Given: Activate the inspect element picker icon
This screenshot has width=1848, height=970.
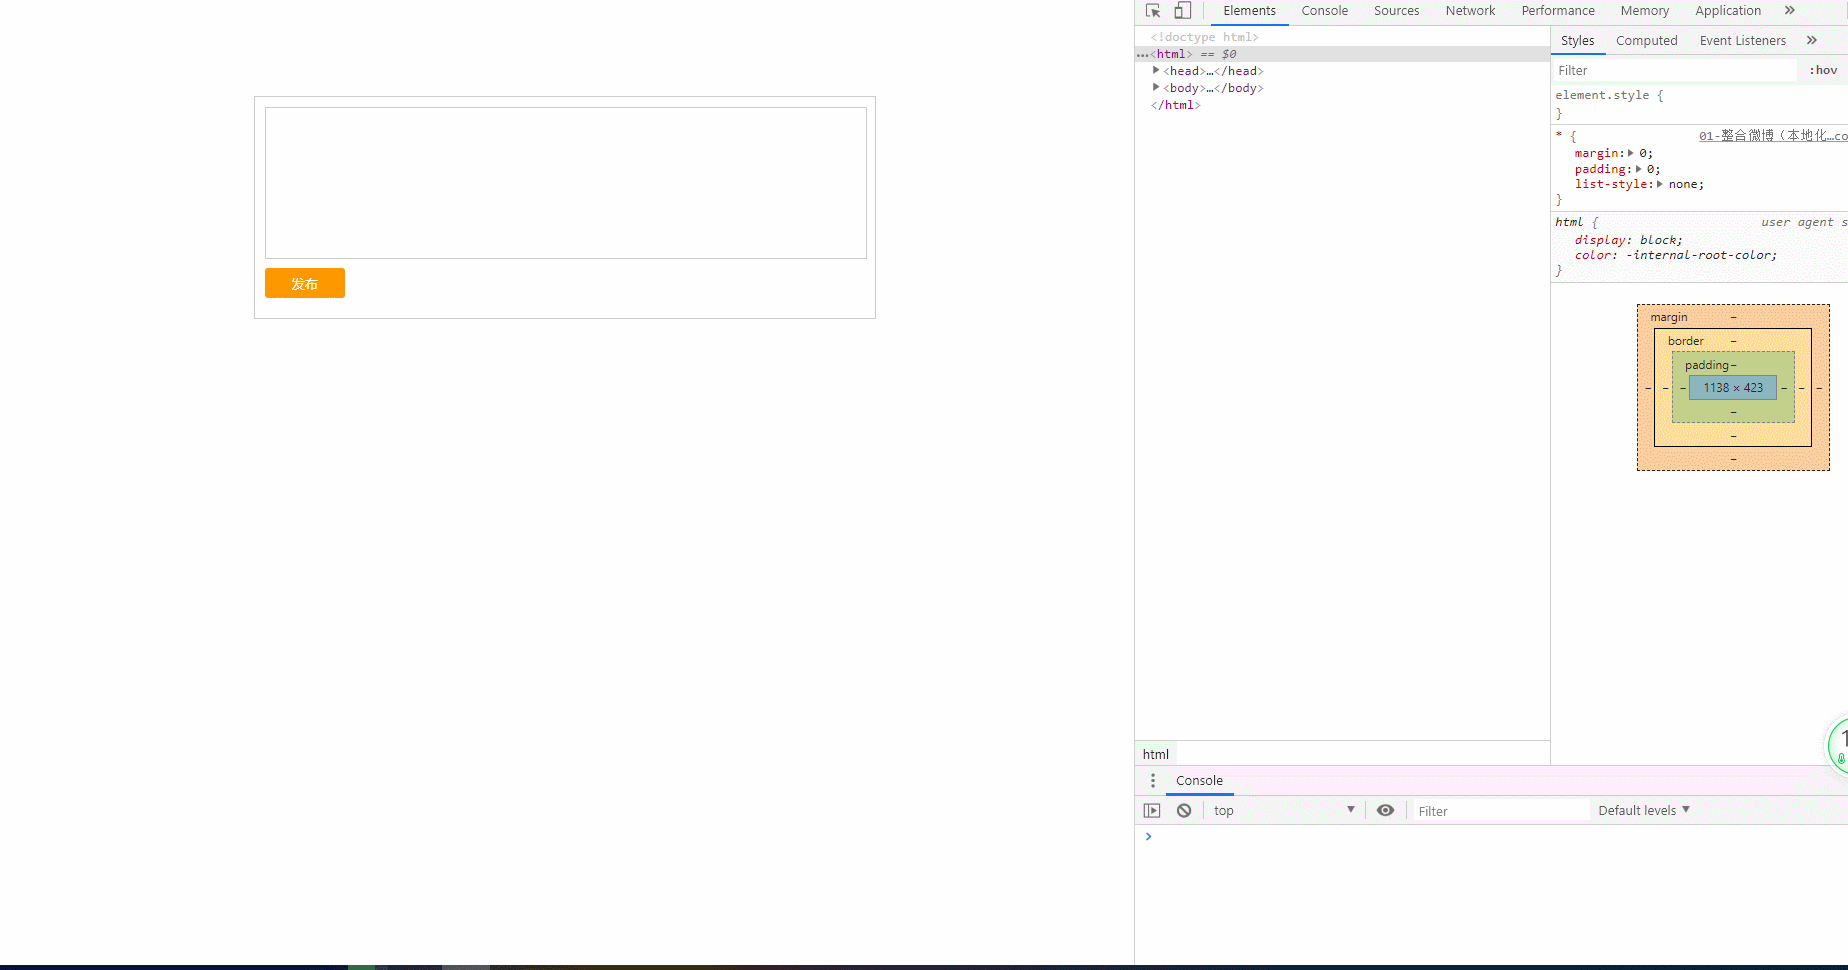Looking at the screenshot, I should pos(1153,11).
